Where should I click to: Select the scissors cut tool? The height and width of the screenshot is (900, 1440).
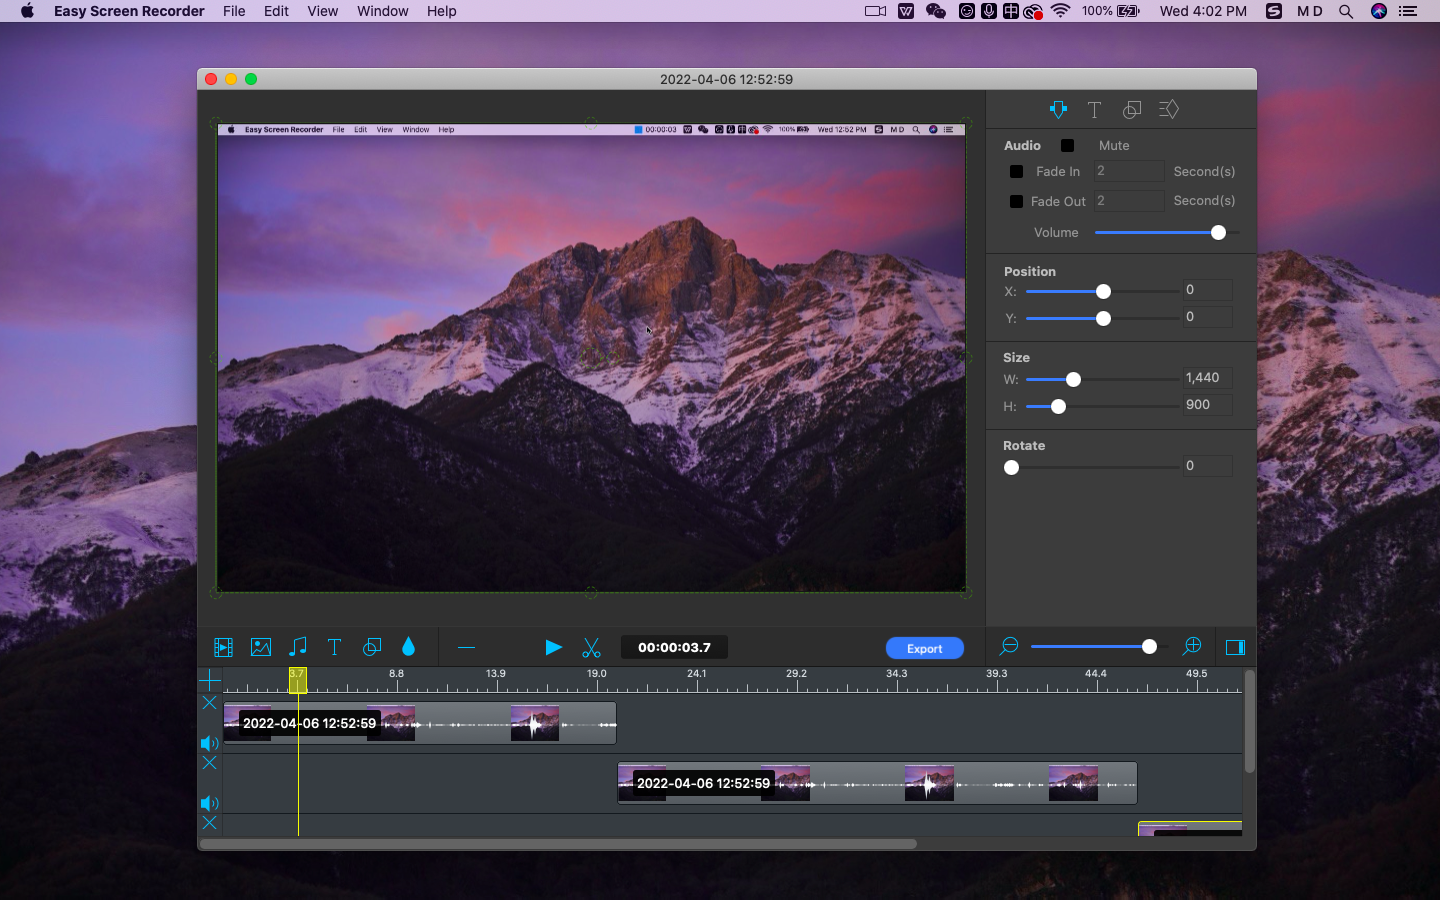[591, 648]
